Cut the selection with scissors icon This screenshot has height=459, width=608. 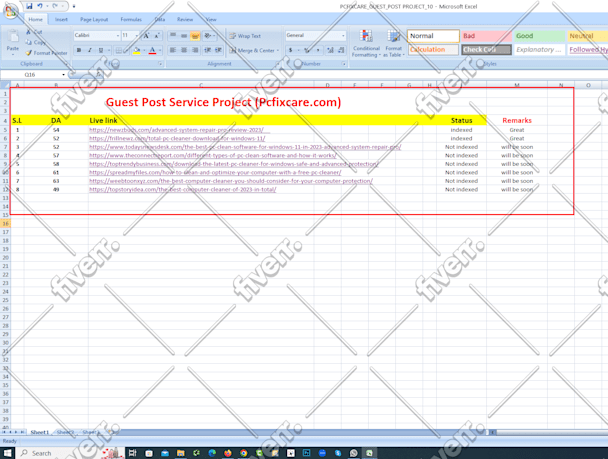pyautogui.click(x=28, y=32)
